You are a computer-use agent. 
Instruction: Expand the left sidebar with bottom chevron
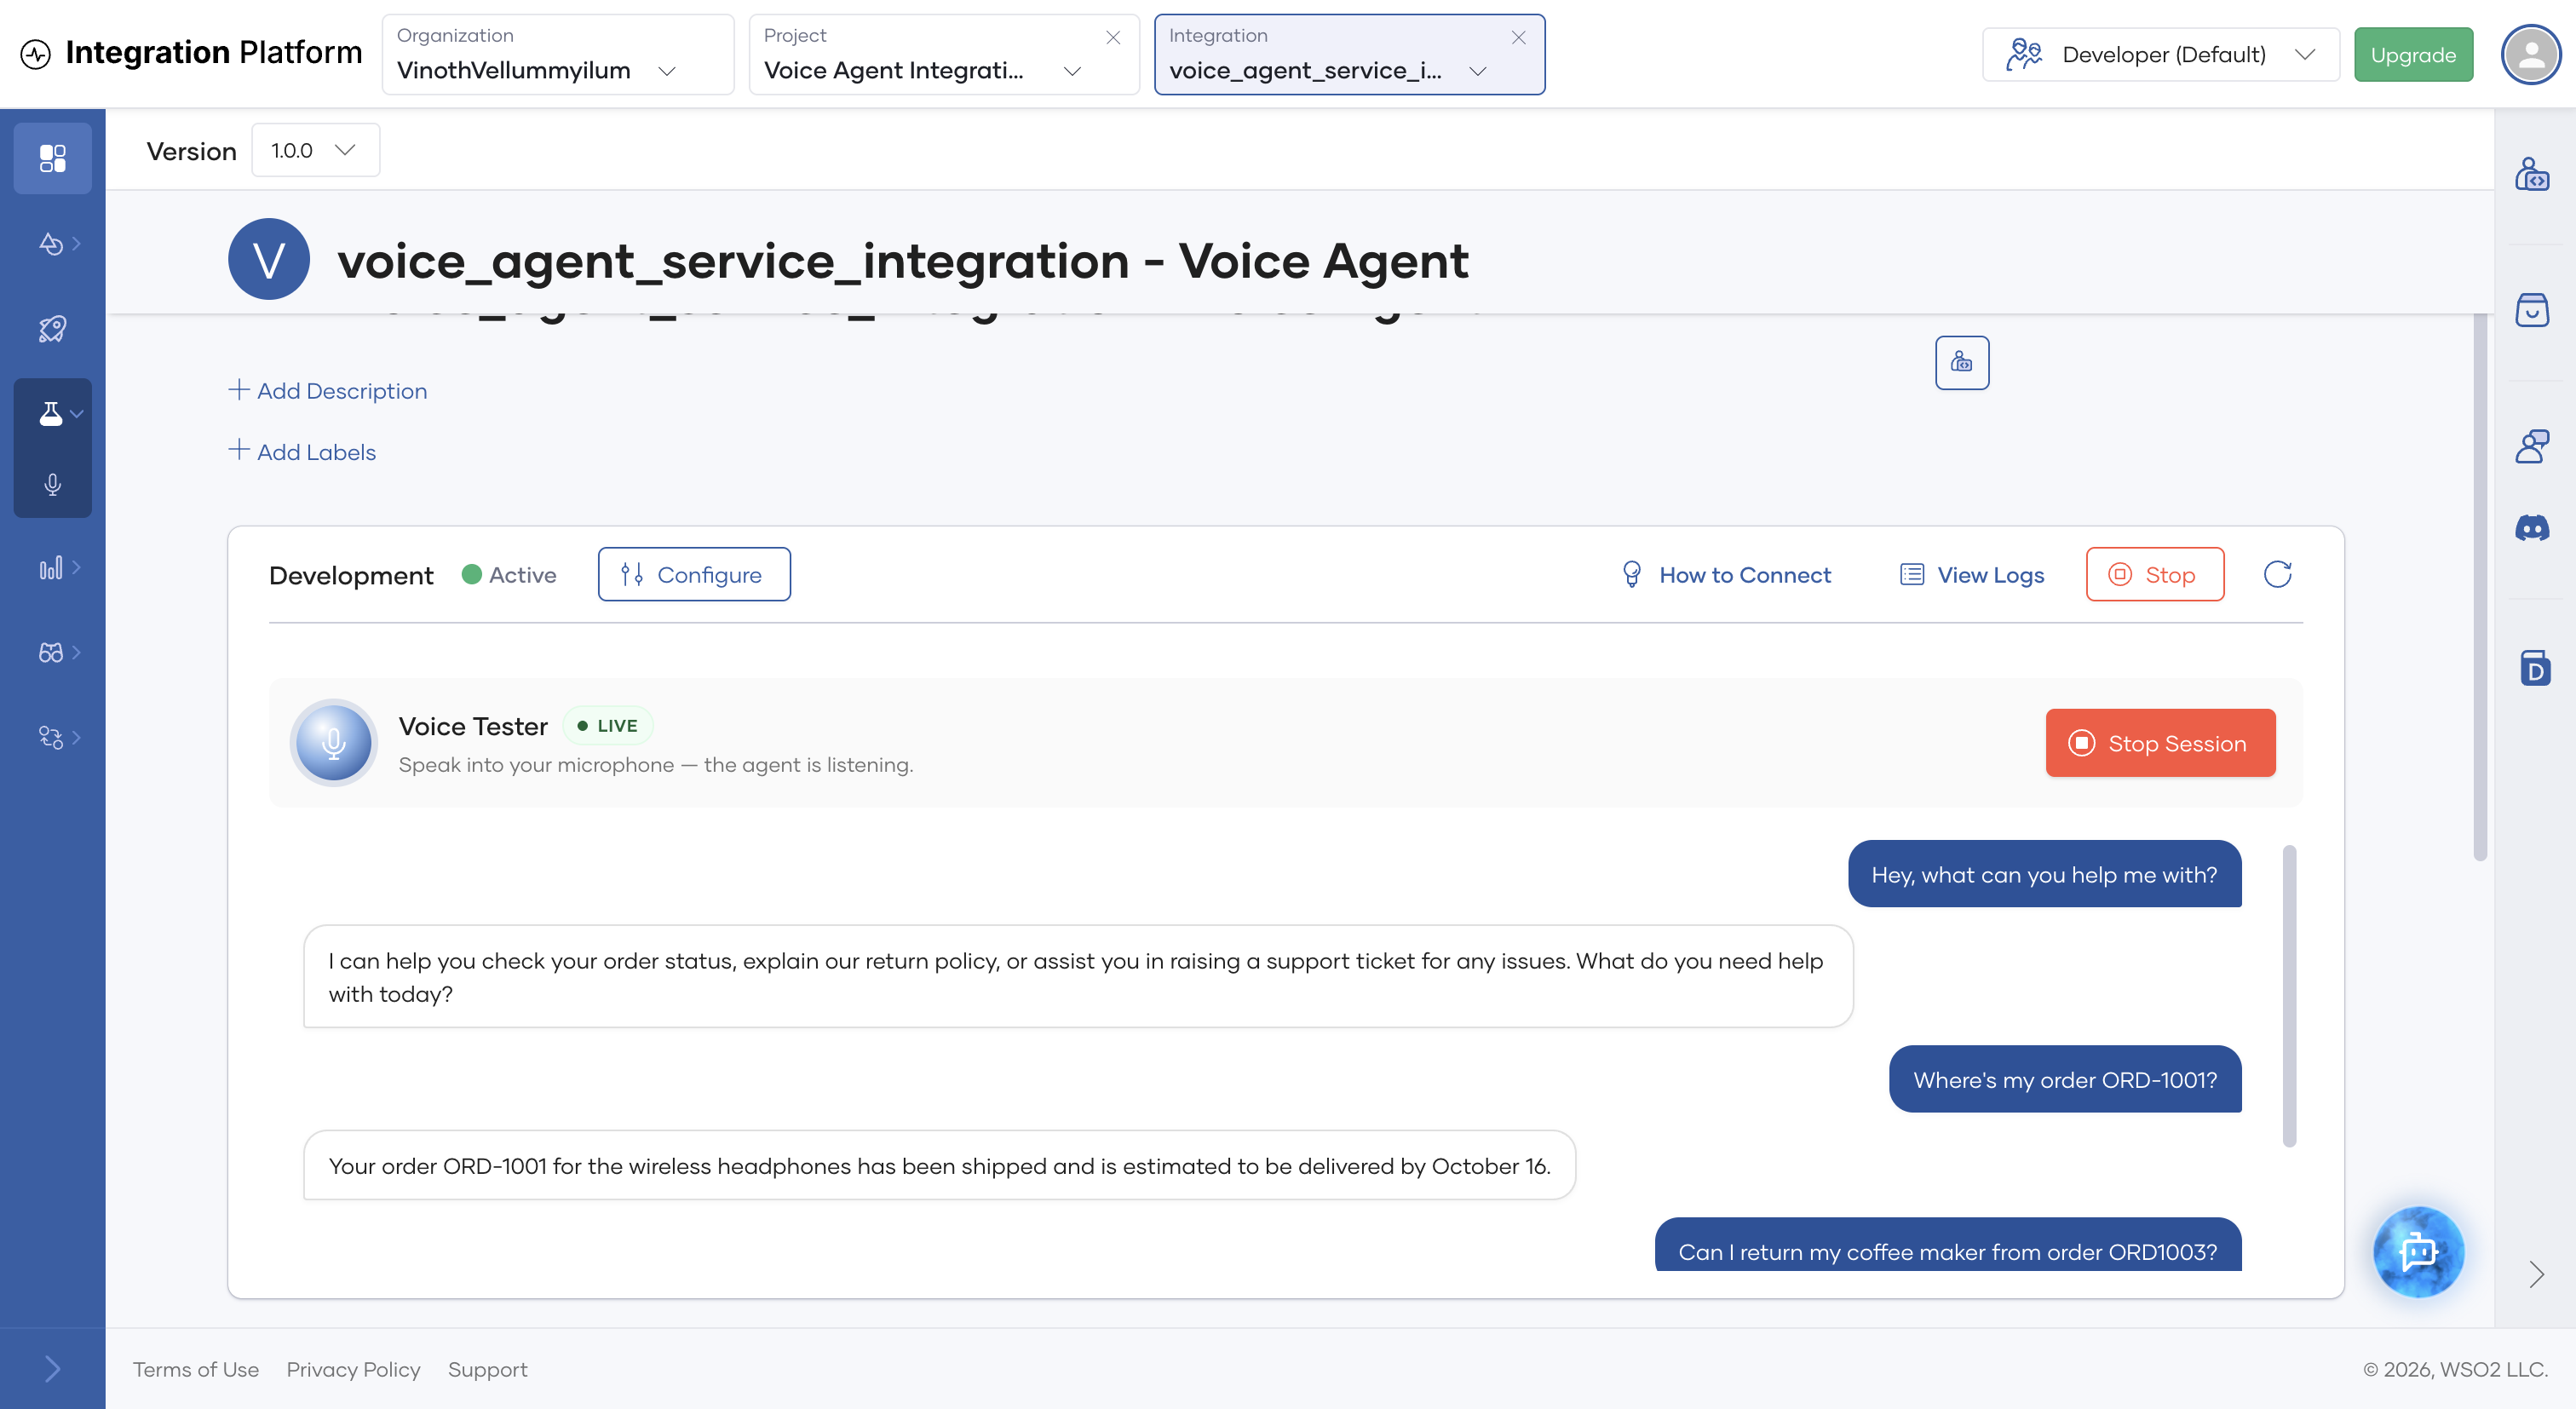[x=52, y=1368]
